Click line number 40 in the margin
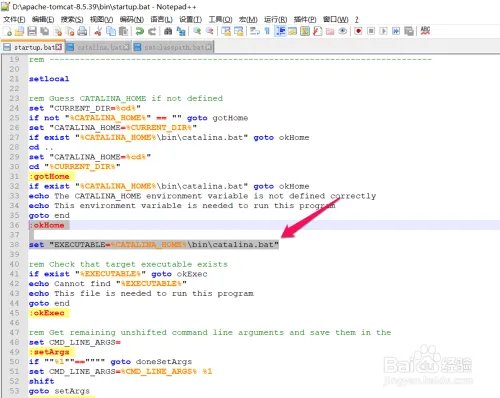Viewport: 500px width, 398px height. point(14,264)
